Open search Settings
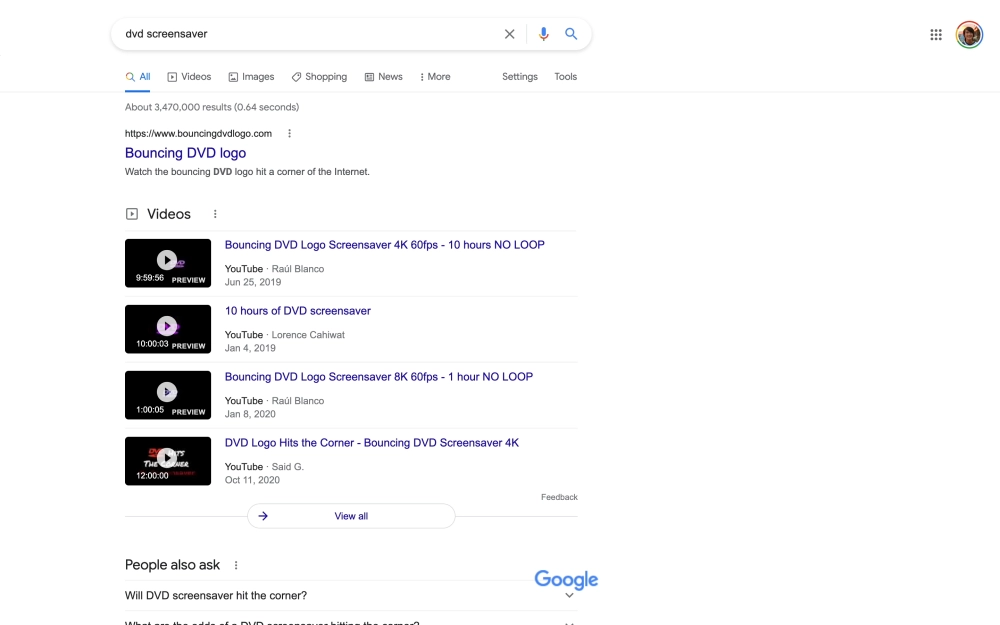 (520, 77)
